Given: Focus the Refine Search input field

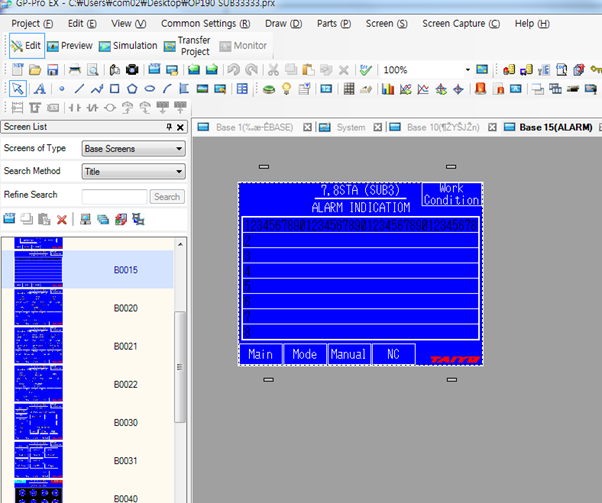Looking at the screenshot, I should point(114,197).
